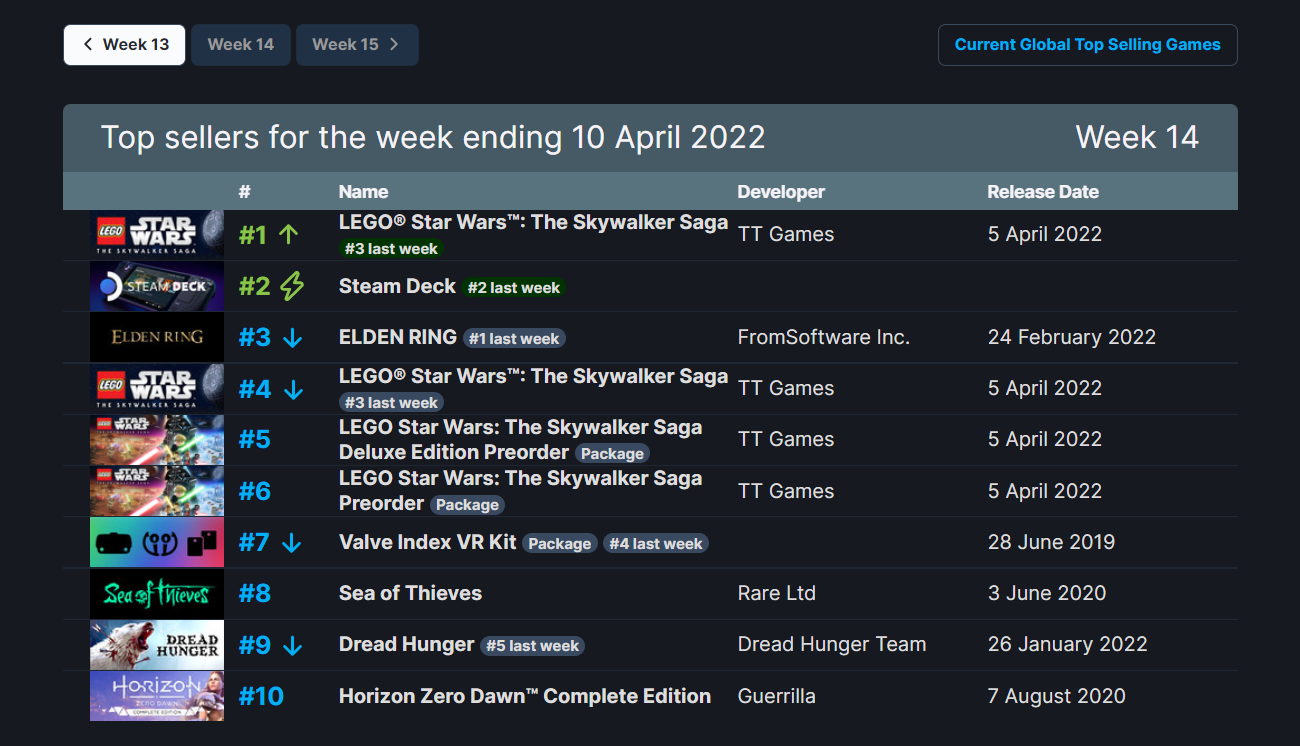Viewport: 1300px width, 746px height.
Task: Open the Valve Index VR Kit image
Action: click(x=157, y=542)
